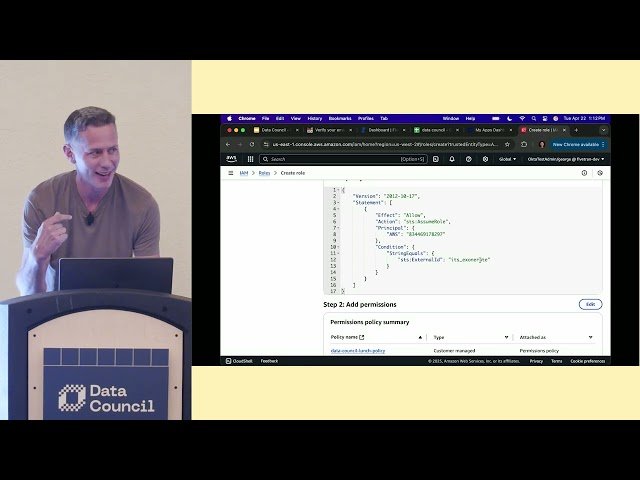Go back in Chrome history
This screenshot has height=480, width=640.
(228, 144)
